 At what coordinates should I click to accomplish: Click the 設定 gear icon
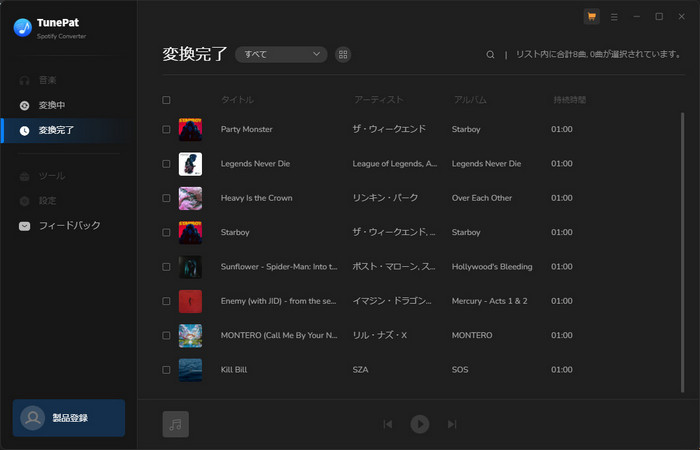[25, 201]
